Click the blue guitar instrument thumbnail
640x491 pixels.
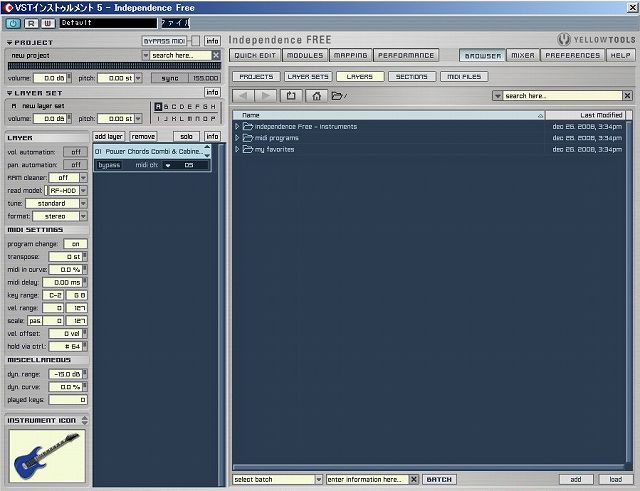[x=47, y=456]
